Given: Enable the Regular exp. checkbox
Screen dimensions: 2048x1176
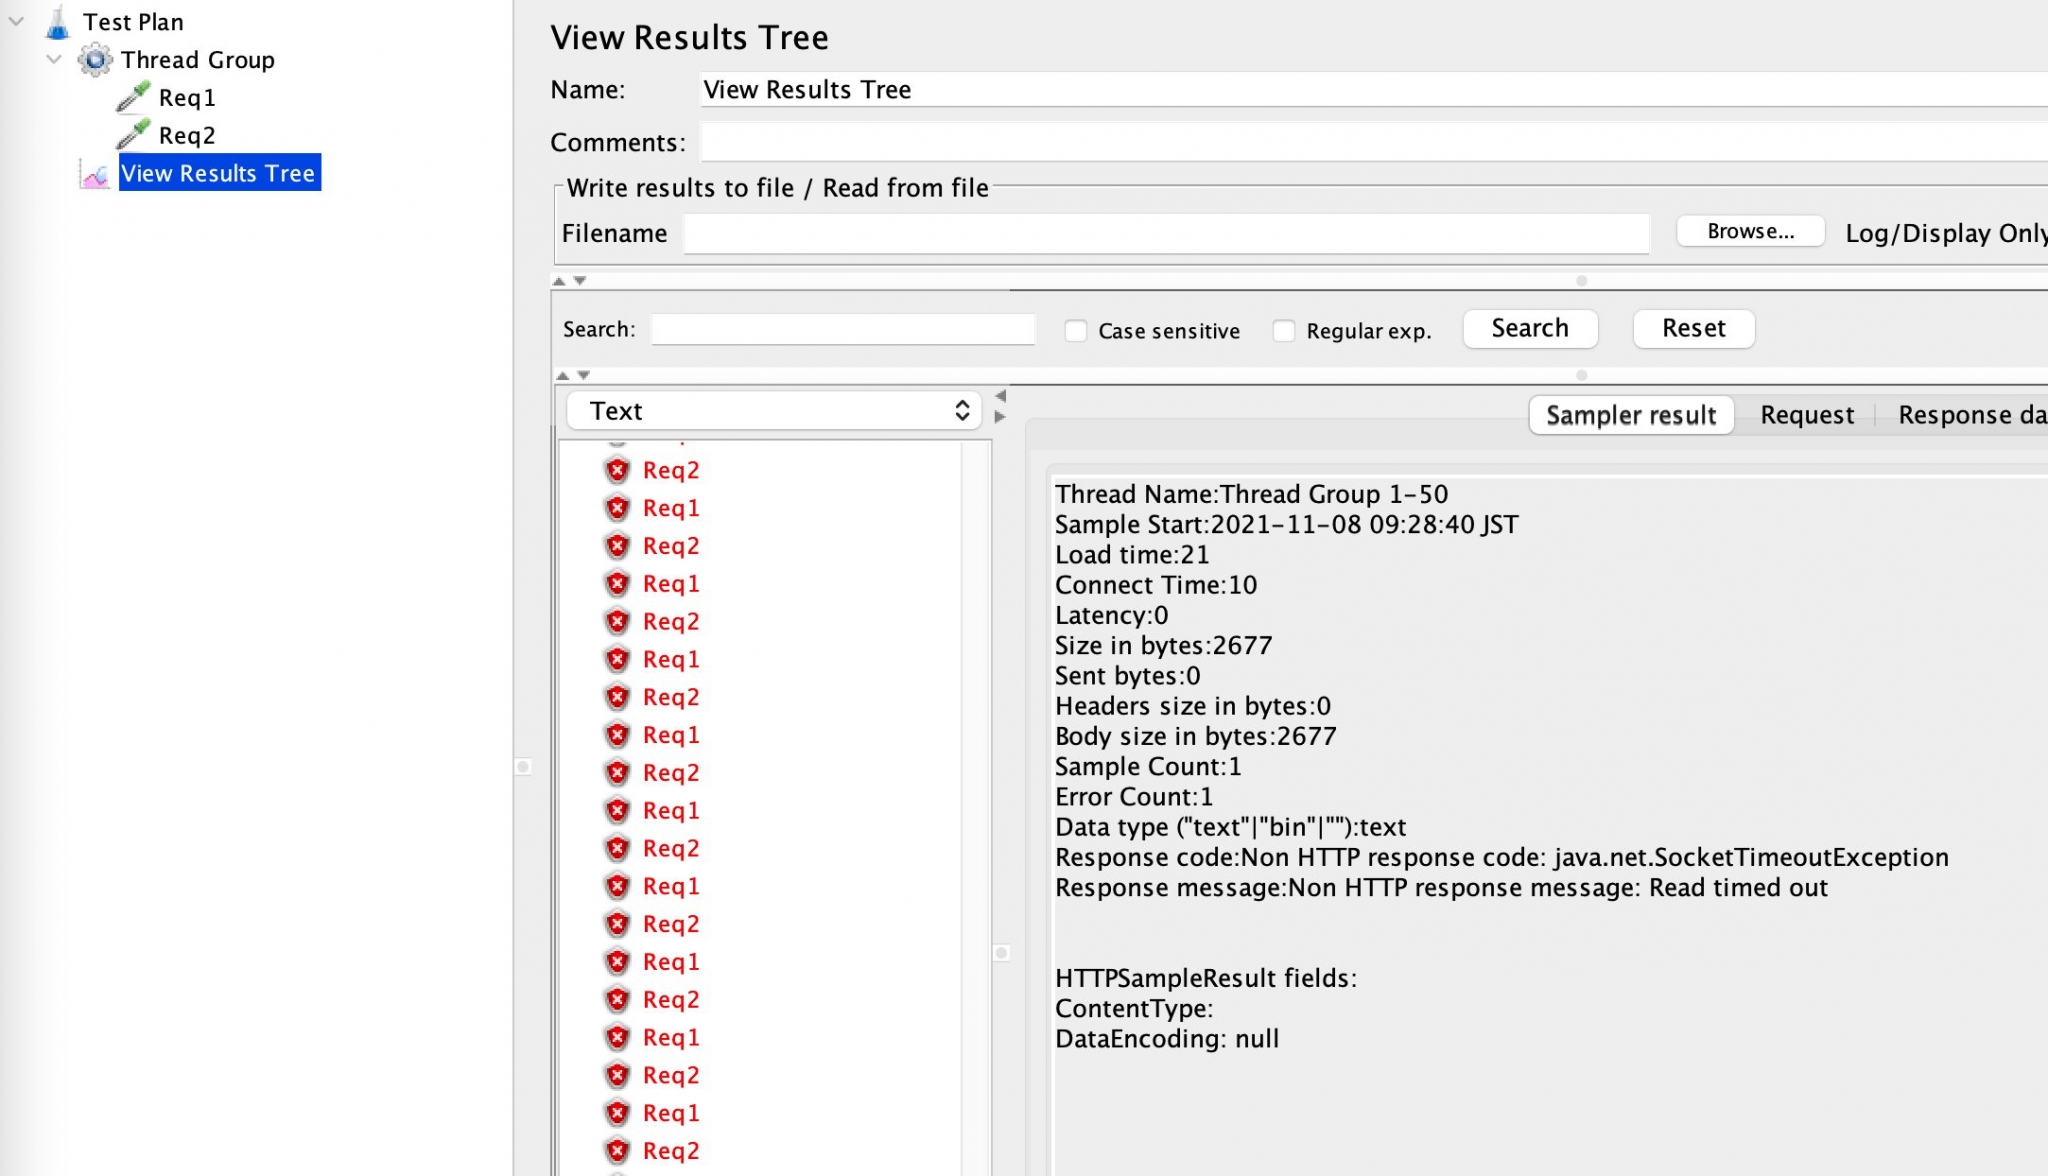Looking at the screenshot, I should [x=1283, y=330].
